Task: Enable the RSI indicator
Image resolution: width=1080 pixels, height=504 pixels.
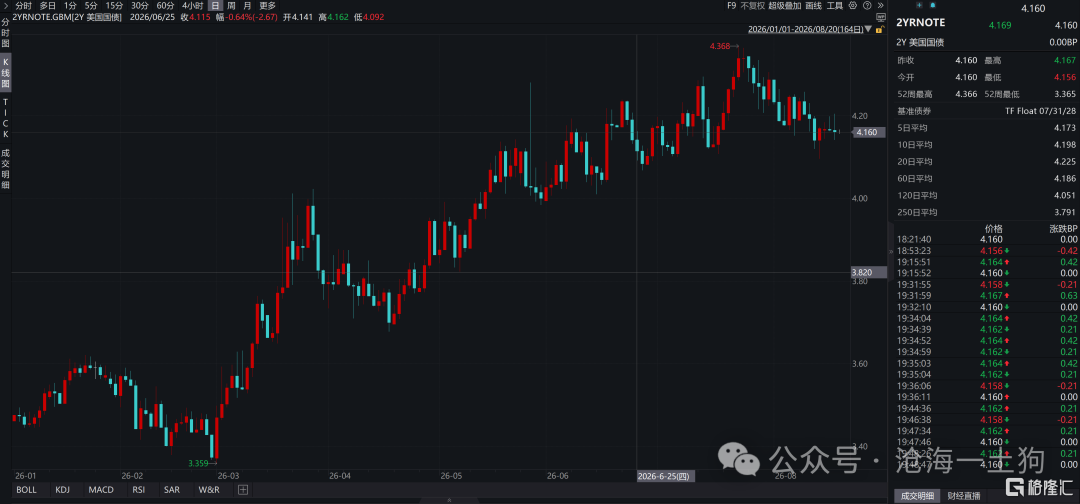Action: (x=138, y=490)
